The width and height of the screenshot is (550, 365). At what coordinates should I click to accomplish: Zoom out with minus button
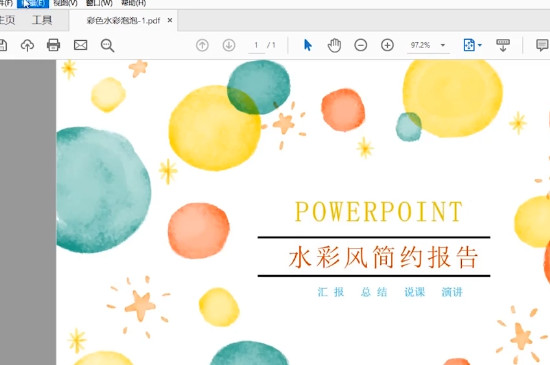tap(361, 45)
